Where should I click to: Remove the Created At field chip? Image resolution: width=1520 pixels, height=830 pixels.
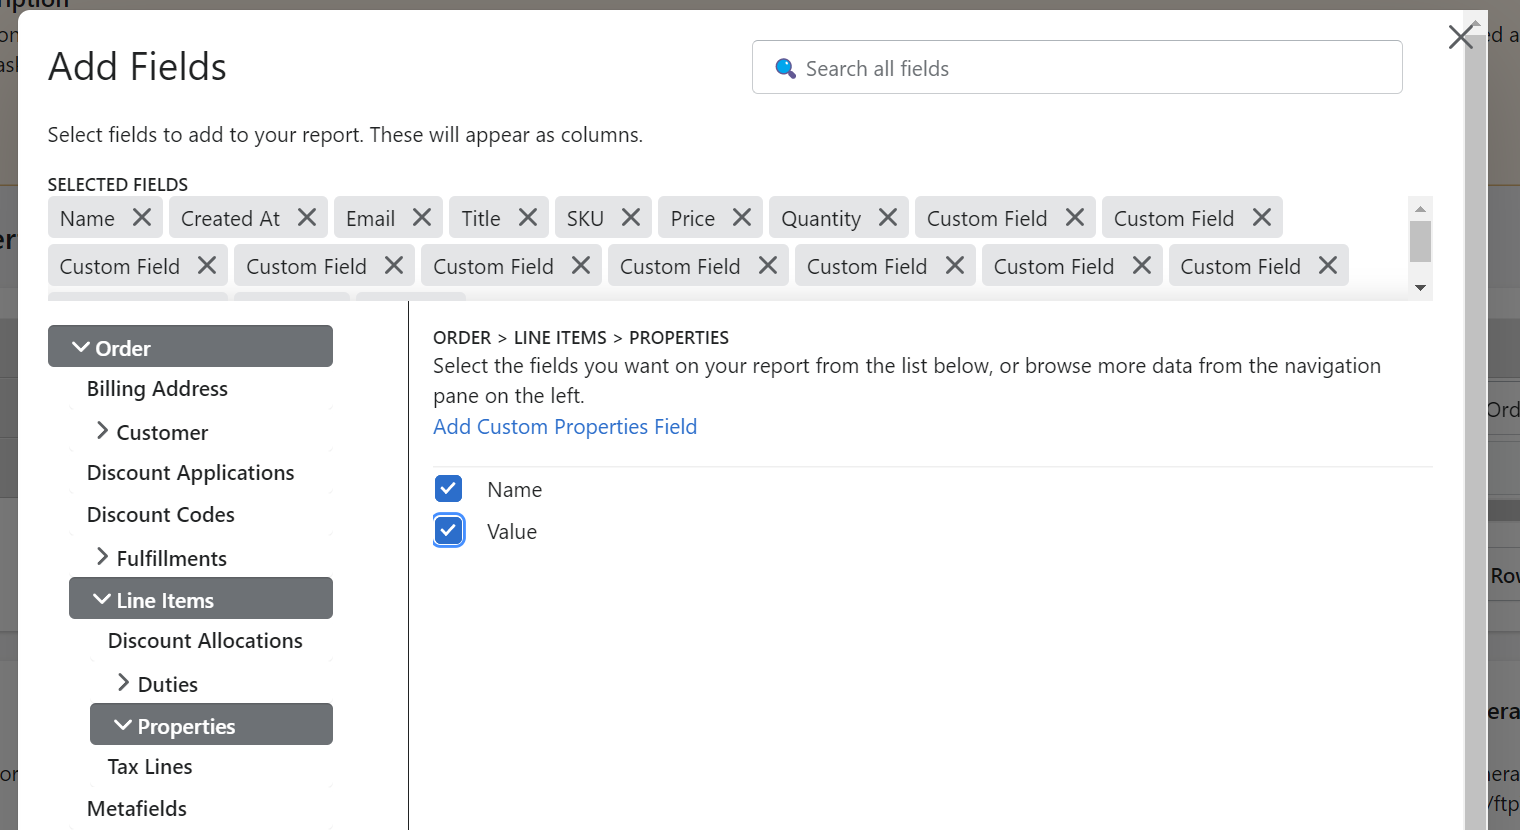coord(307,217)
